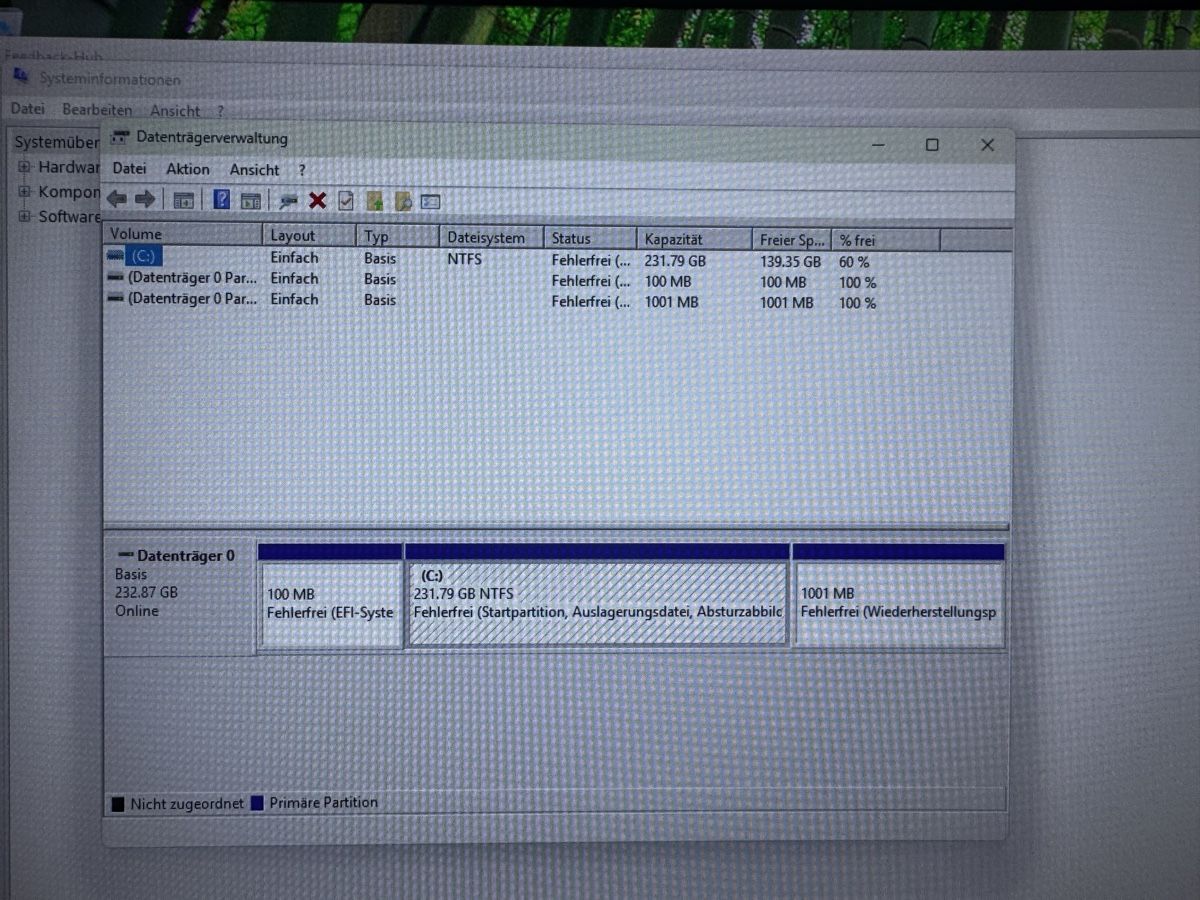This screenshot has height=900, width=1200.
Task: Open Help via the blue question mark icon
Action: click(222, 200)
